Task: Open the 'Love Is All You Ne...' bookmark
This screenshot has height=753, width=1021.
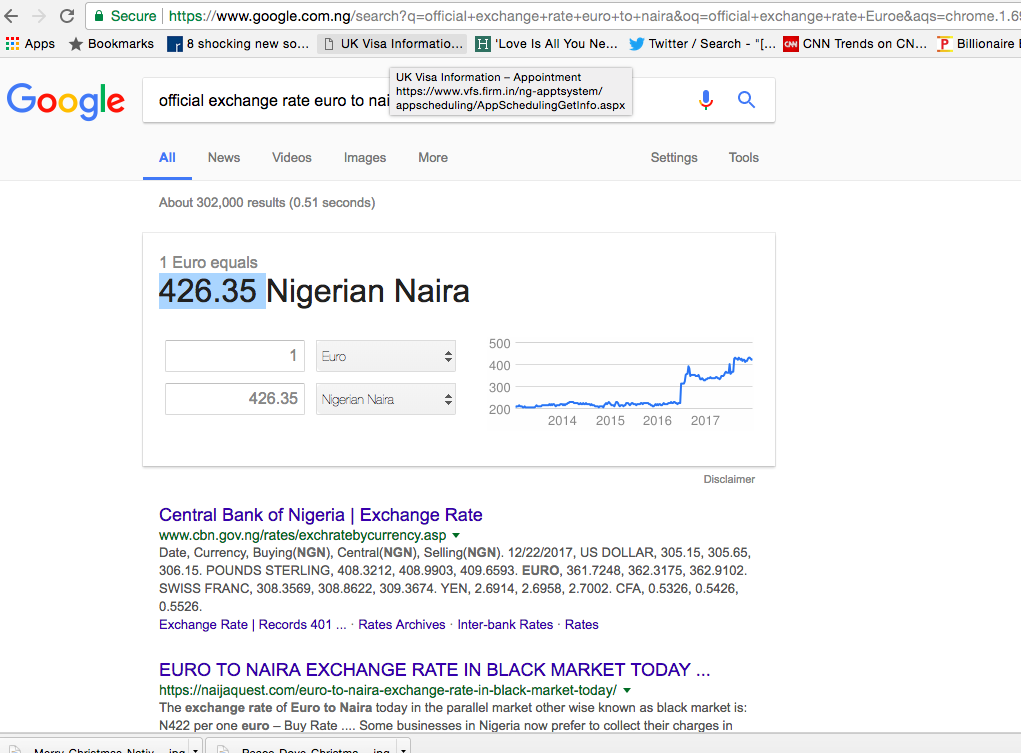Action: click(546, 44)
